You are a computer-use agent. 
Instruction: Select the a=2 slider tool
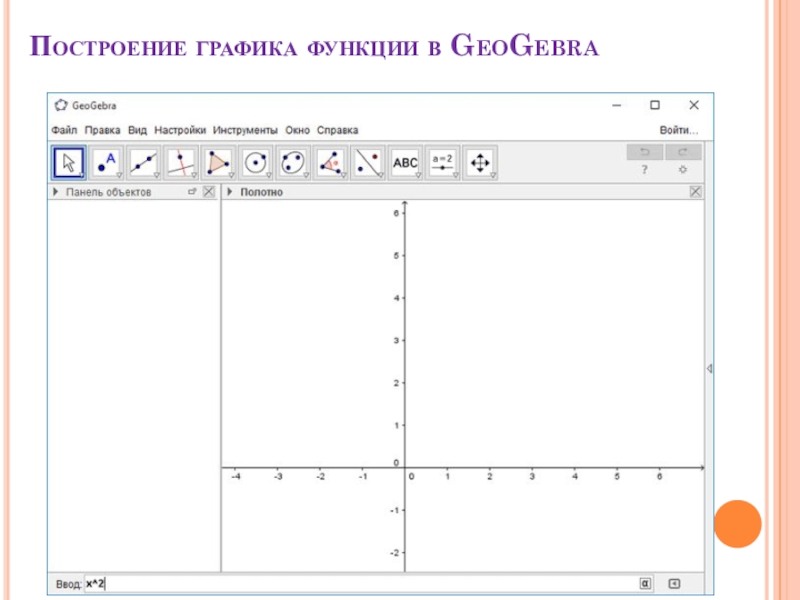coord(442,163)
